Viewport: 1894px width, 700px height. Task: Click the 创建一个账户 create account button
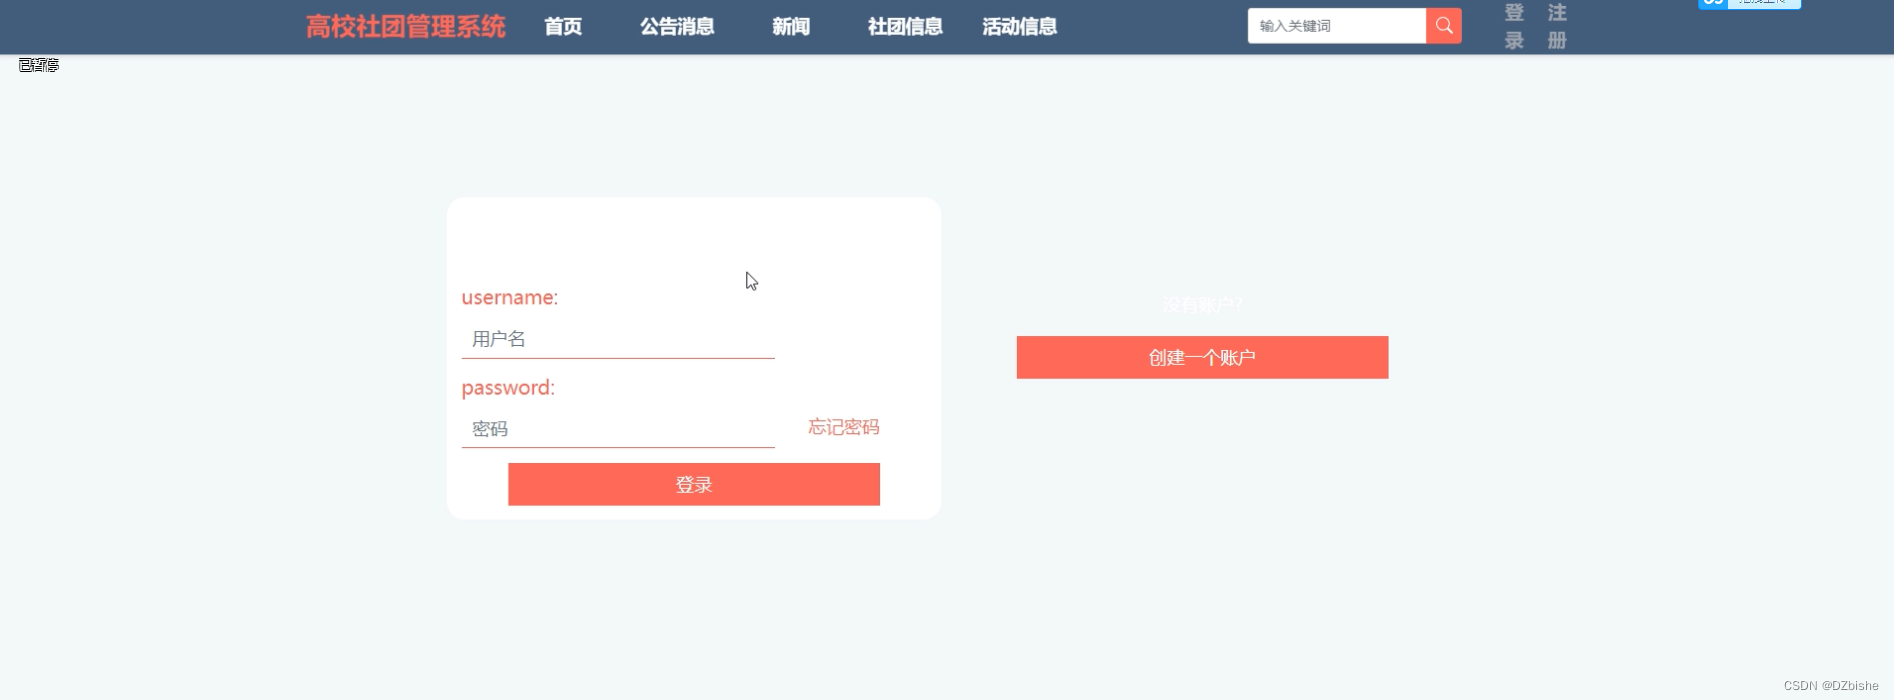[1202, 357]
